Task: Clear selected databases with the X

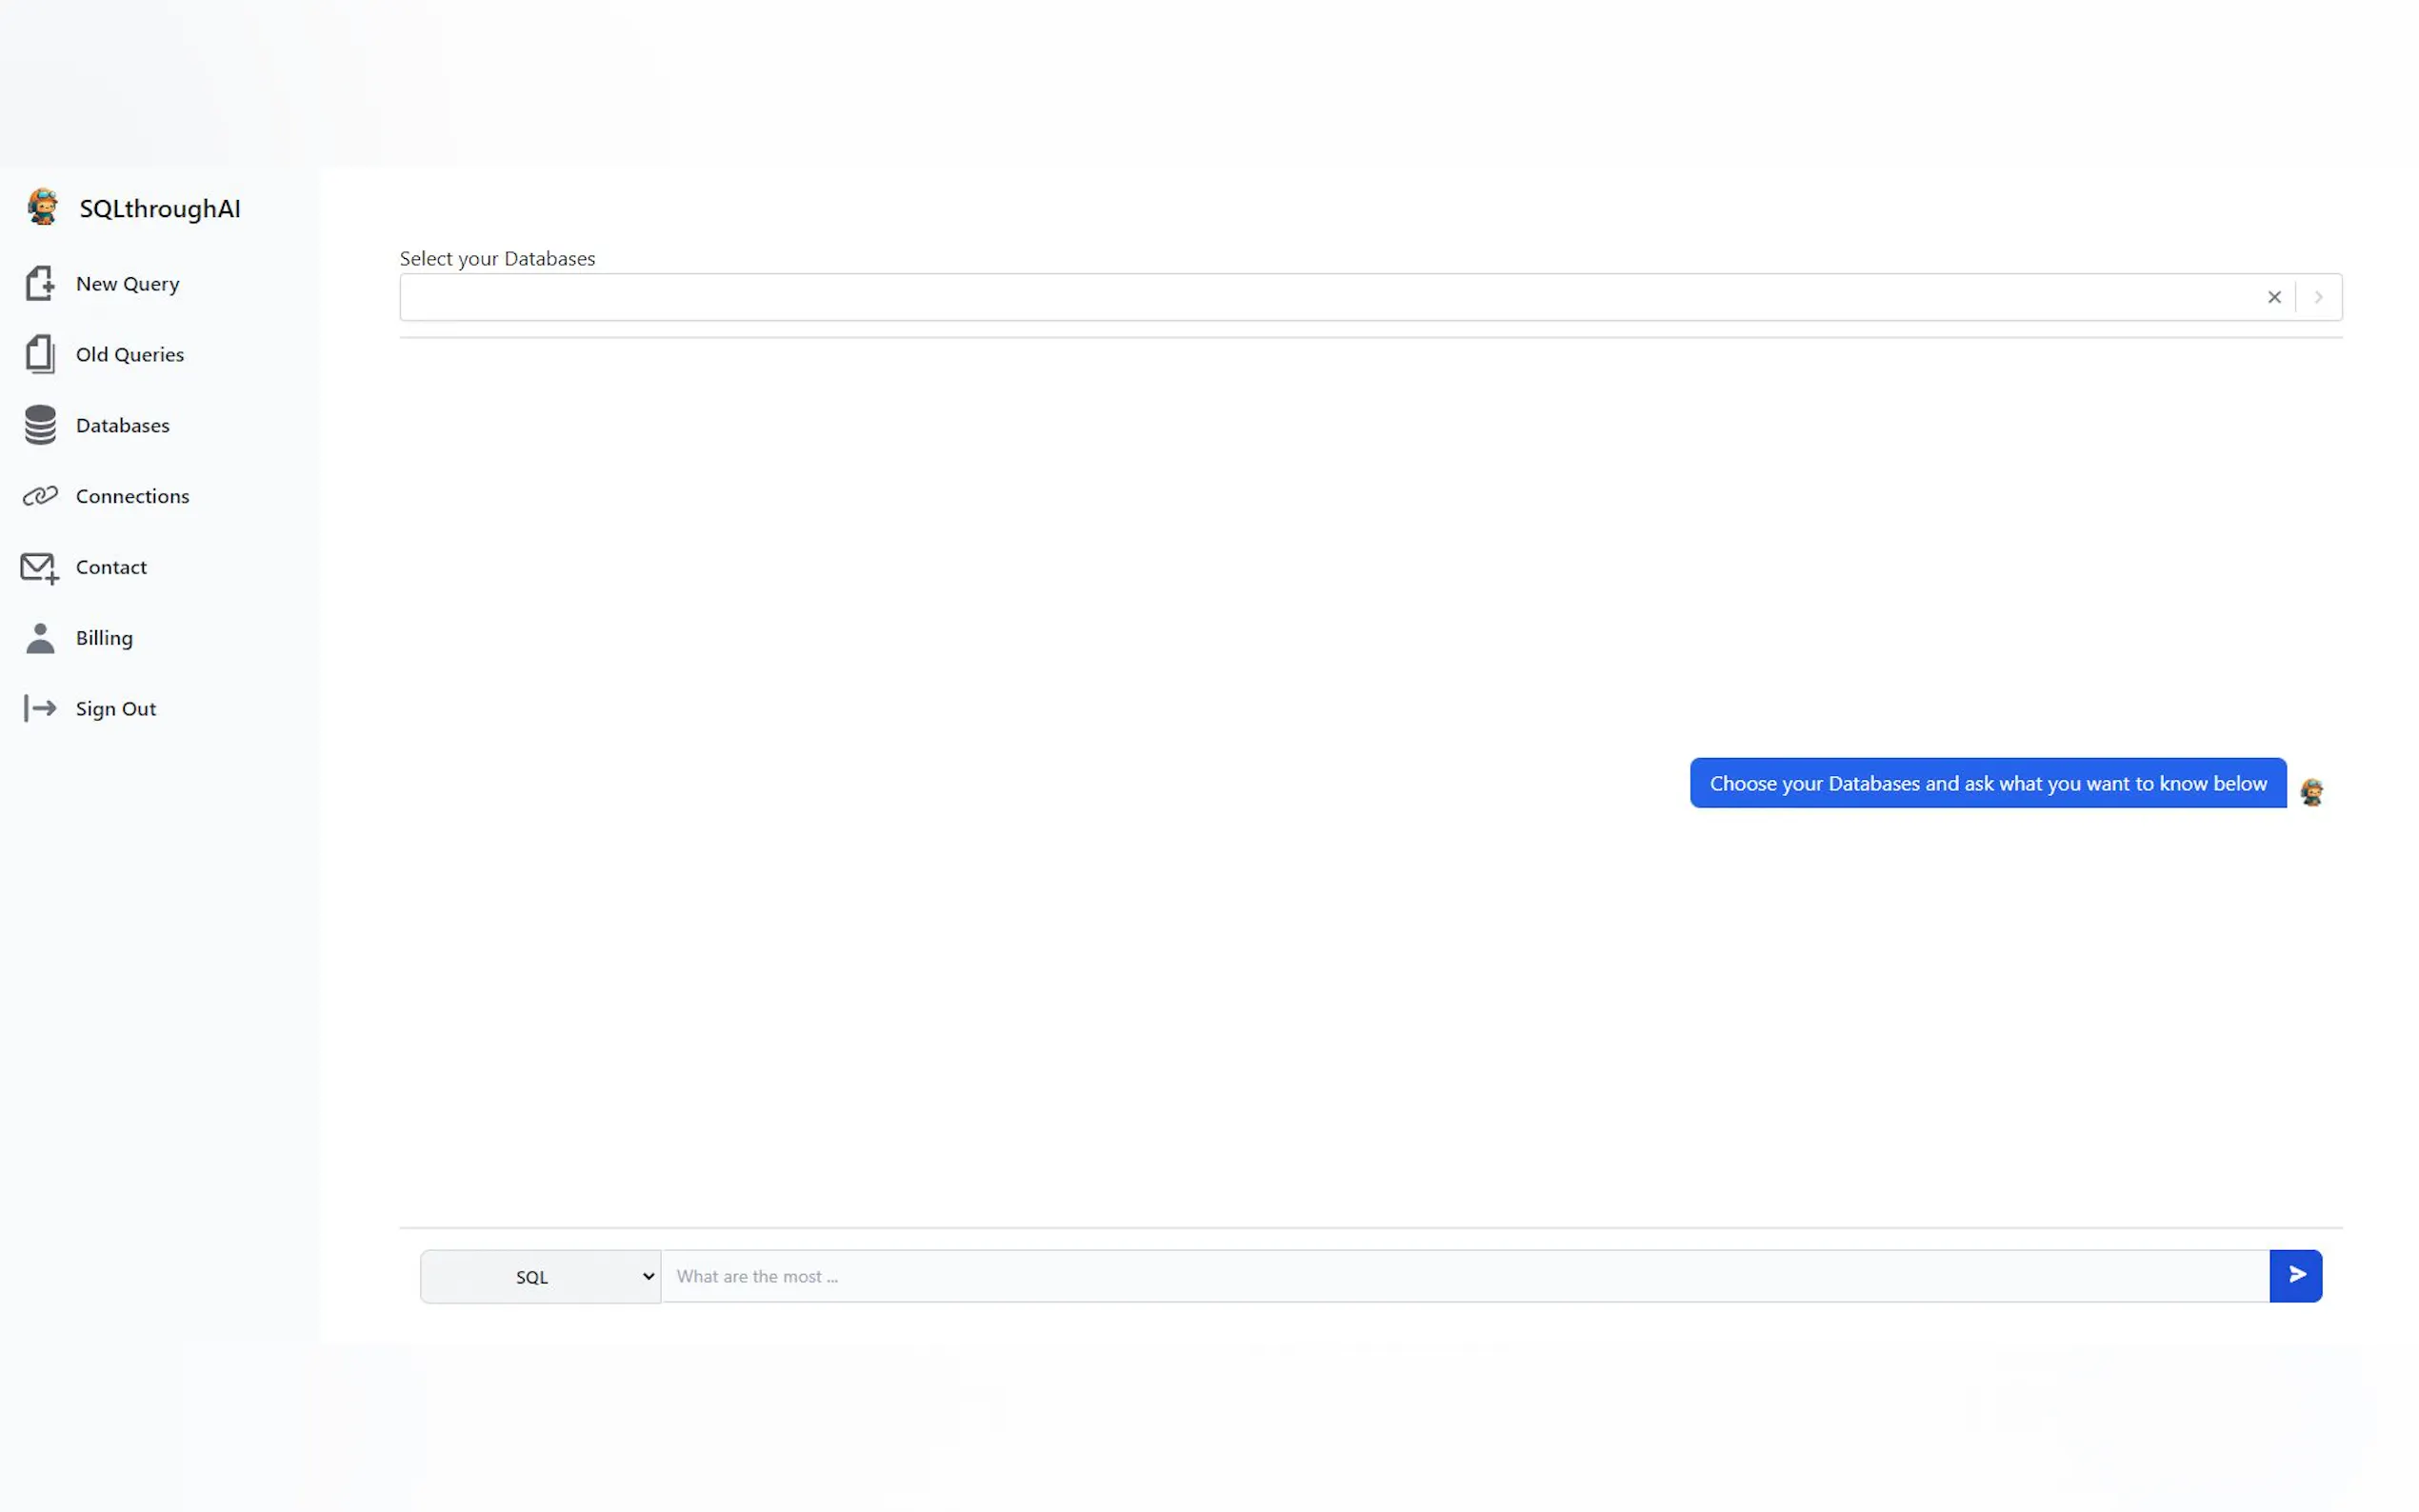Action: click(2274, 297)
